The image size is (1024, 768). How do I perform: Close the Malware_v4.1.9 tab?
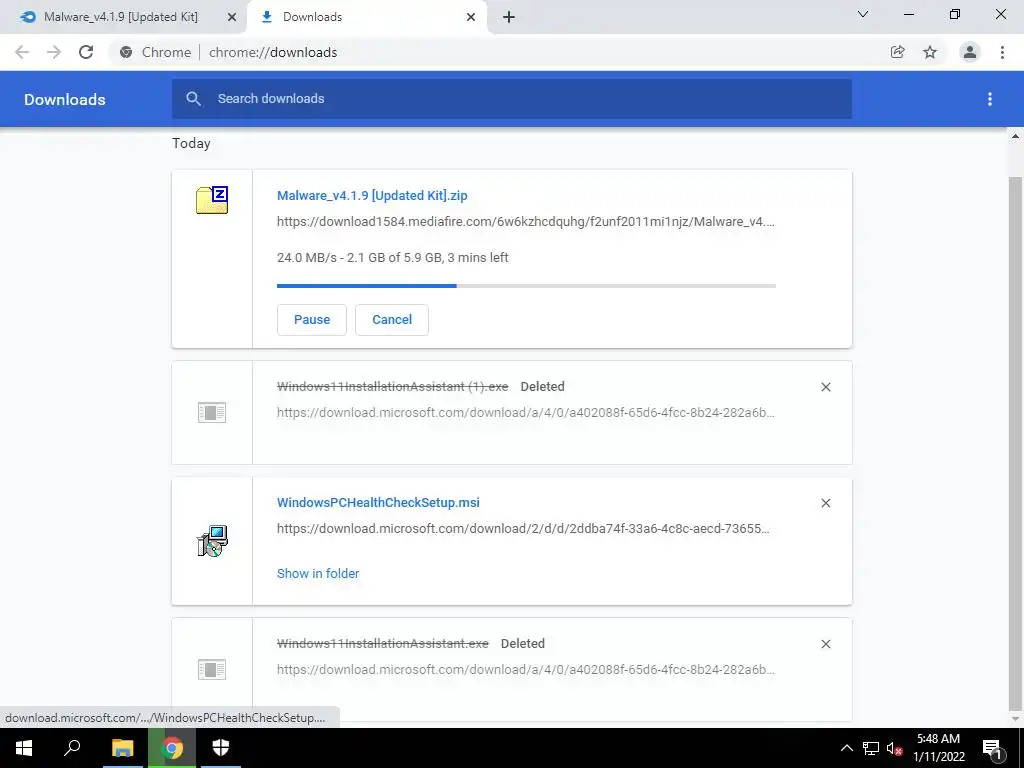231,17
